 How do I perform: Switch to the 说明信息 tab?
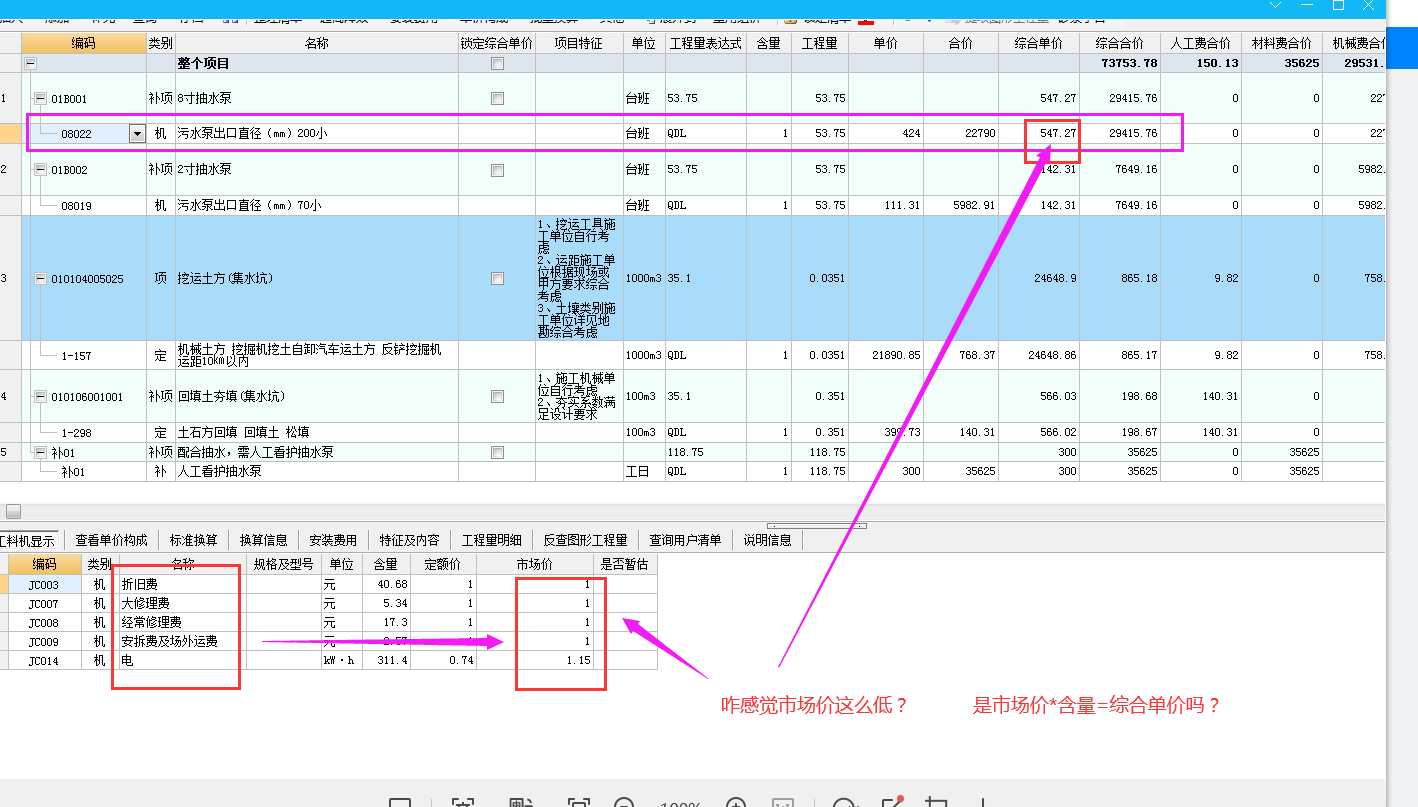(x=767, y=540)
